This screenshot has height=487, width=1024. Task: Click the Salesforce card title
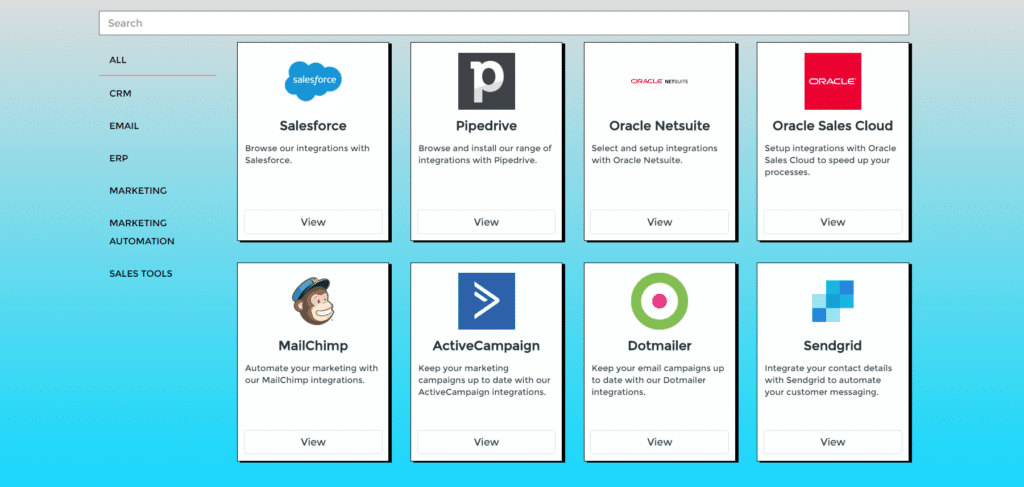pyautogui.click(x=313, y=125)
